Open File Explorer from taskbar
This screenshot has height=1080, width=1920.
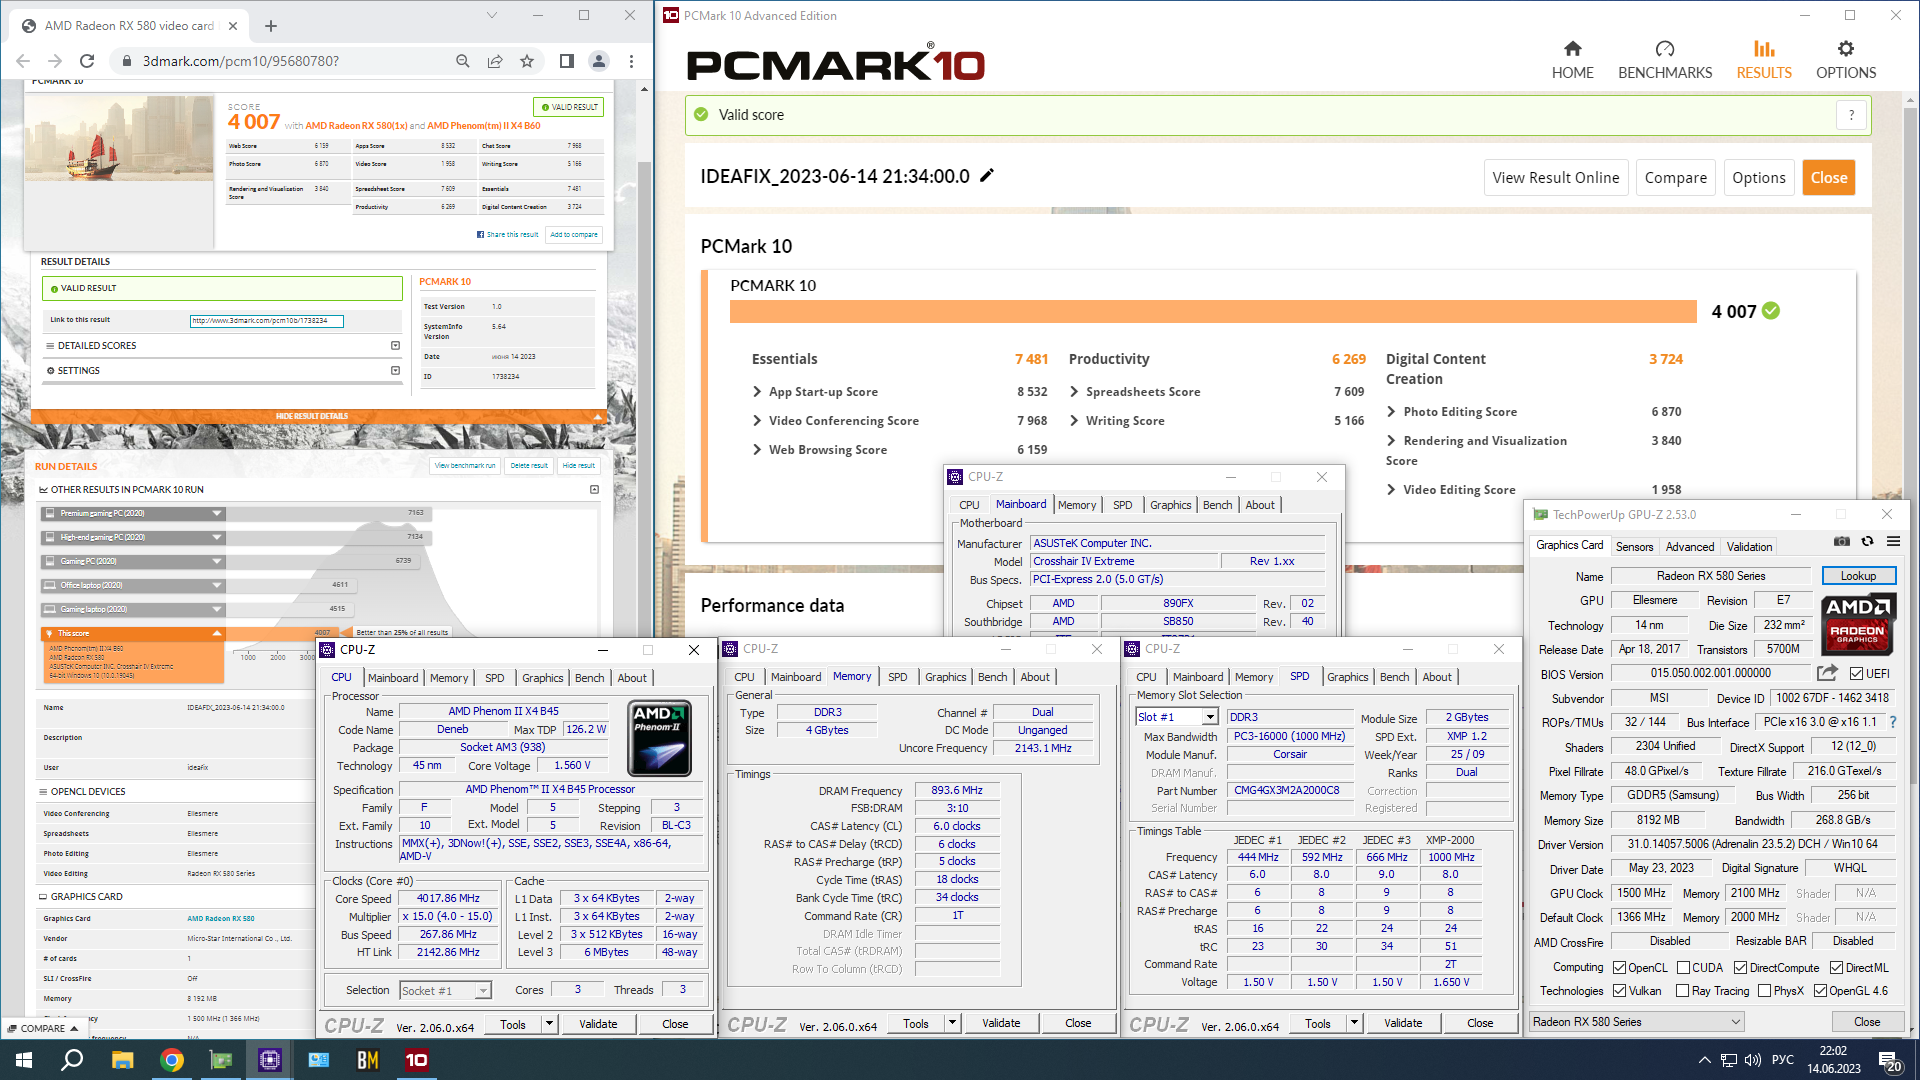(x=122, y=1060)
